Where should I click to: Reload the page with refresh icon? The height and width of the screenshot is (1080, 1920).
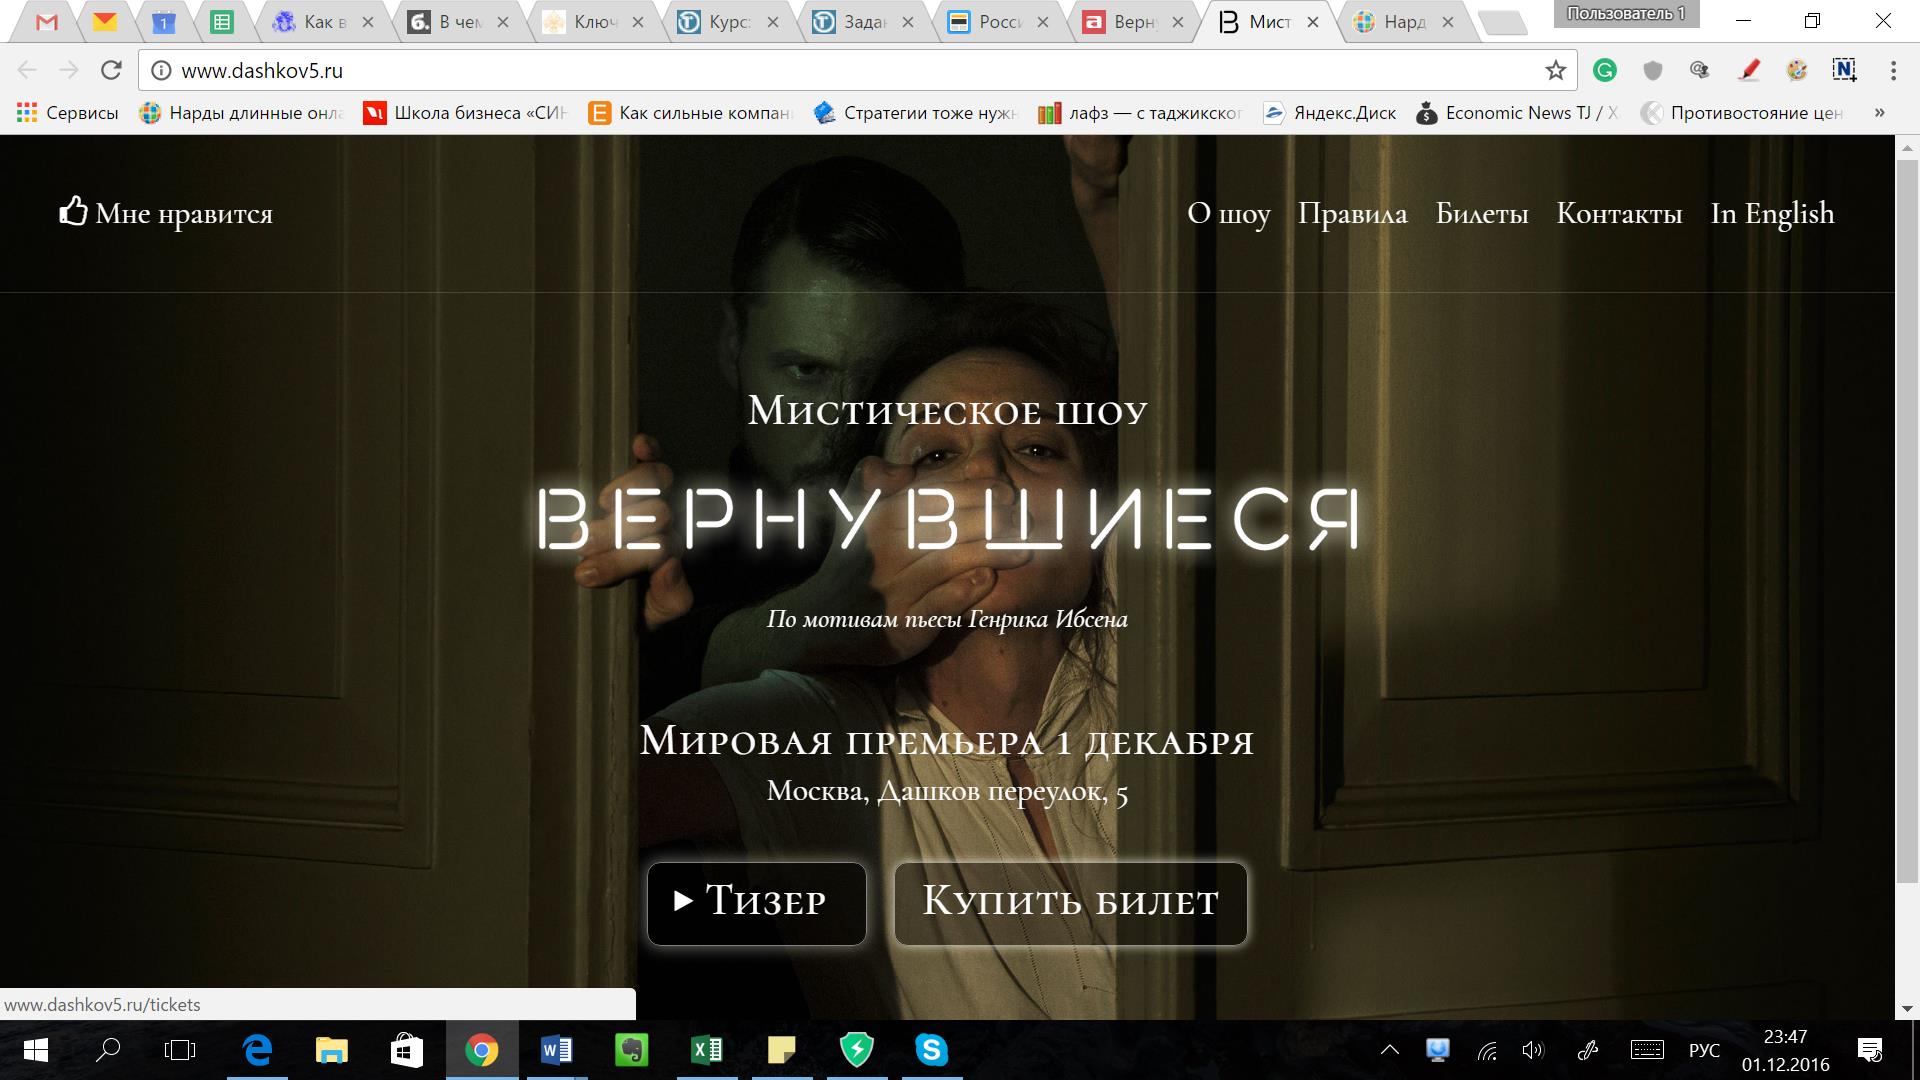pyautogui.click(x=111, y=70)
